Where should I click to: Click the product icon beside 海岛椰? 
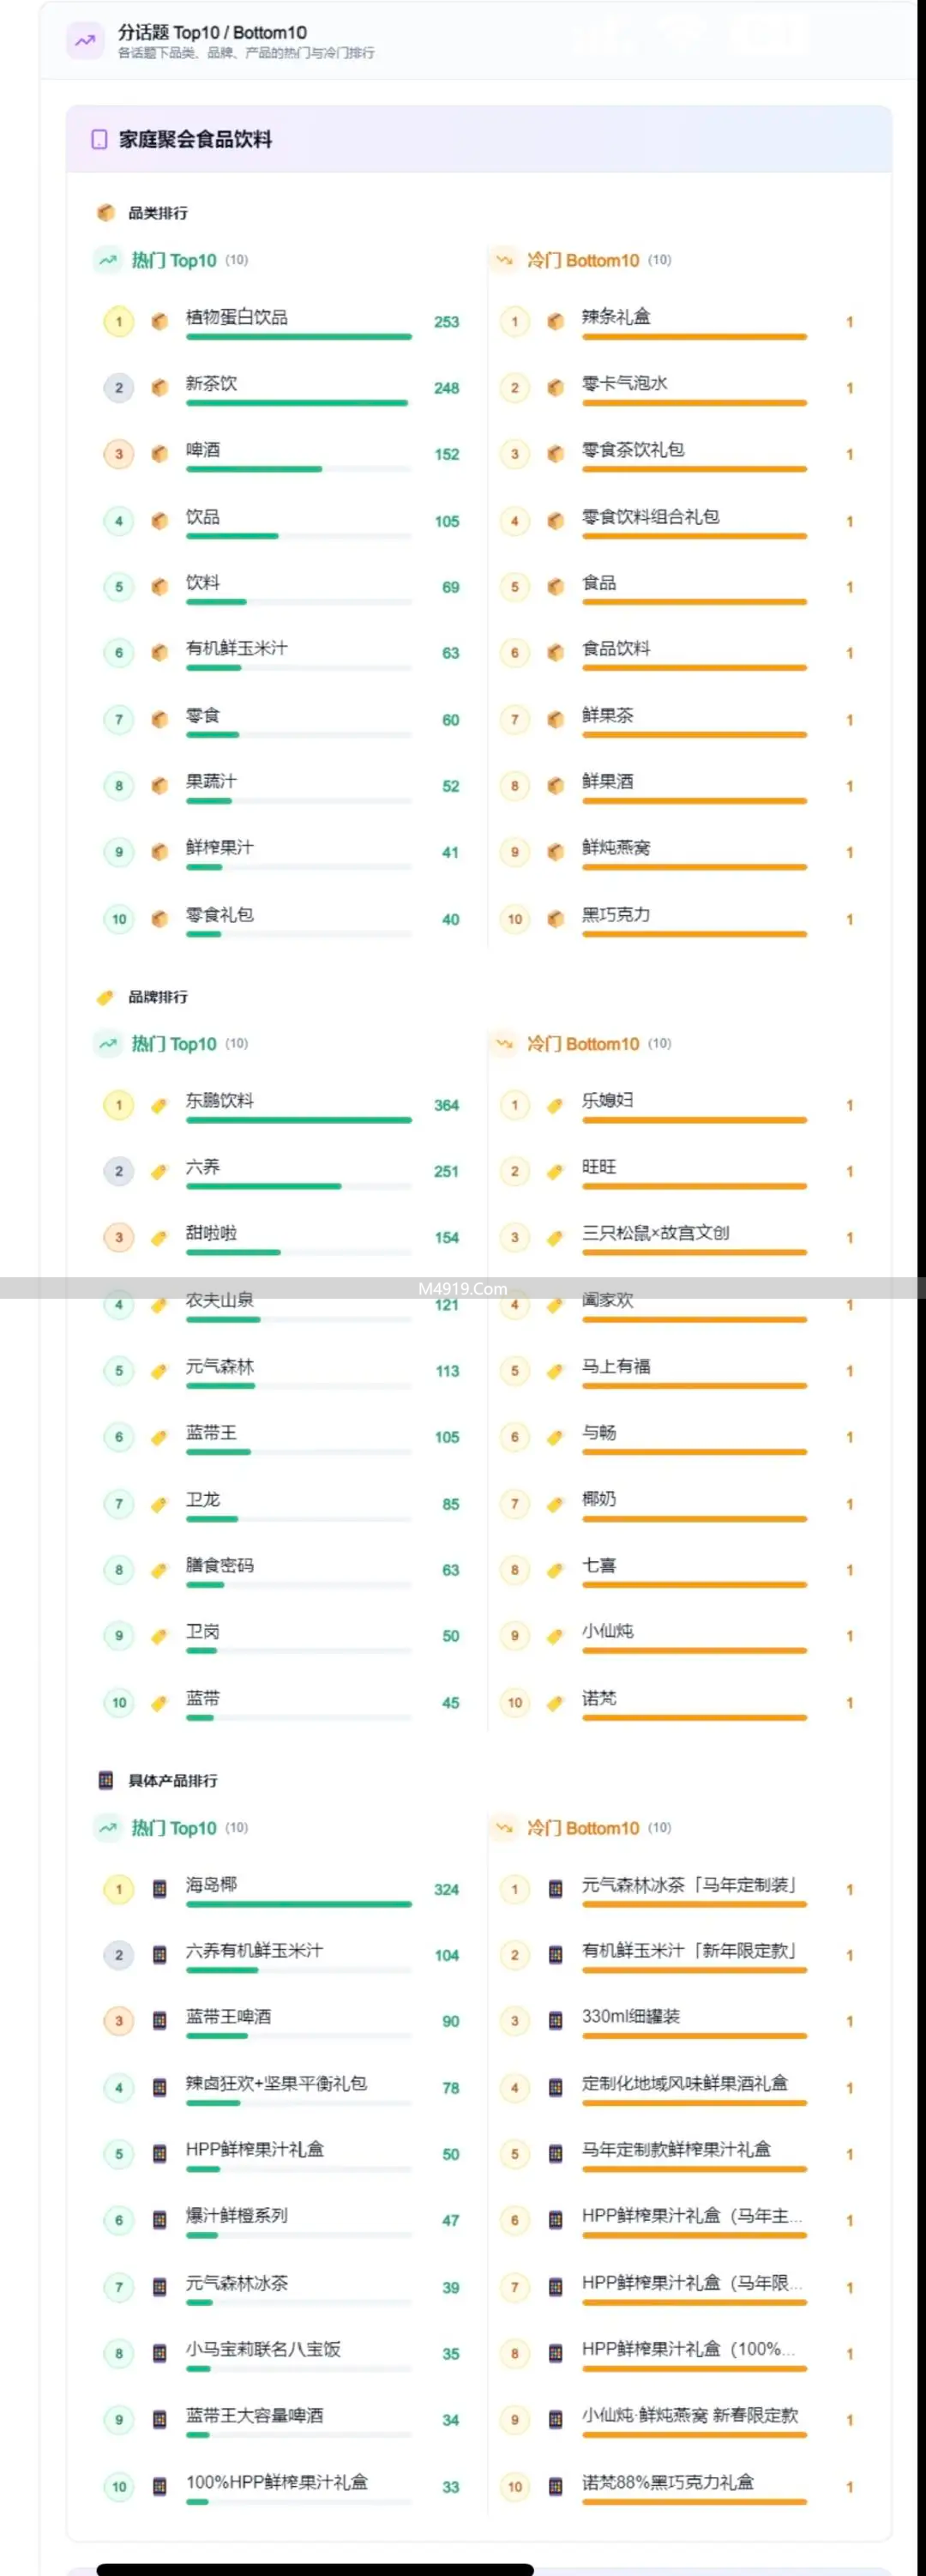pos(158,1888)
